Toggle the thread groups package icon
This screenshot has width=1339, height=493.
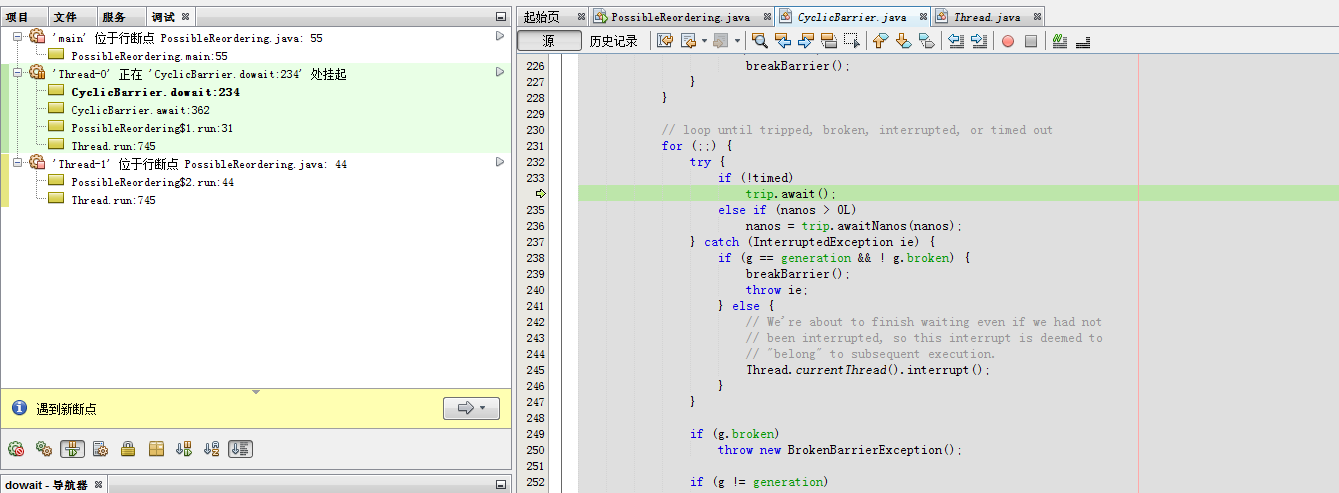(x=156, y=449)
